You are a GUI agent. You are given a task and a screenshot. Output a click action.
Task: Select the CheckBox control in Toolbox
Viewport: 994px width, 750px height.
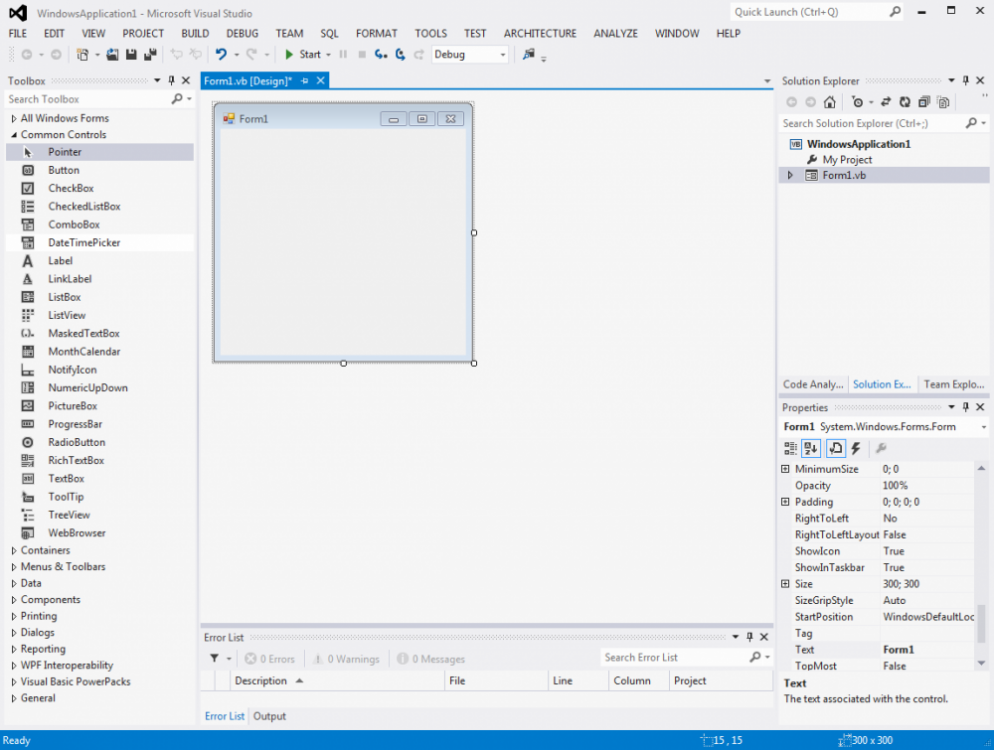click(x=70, y=188)
